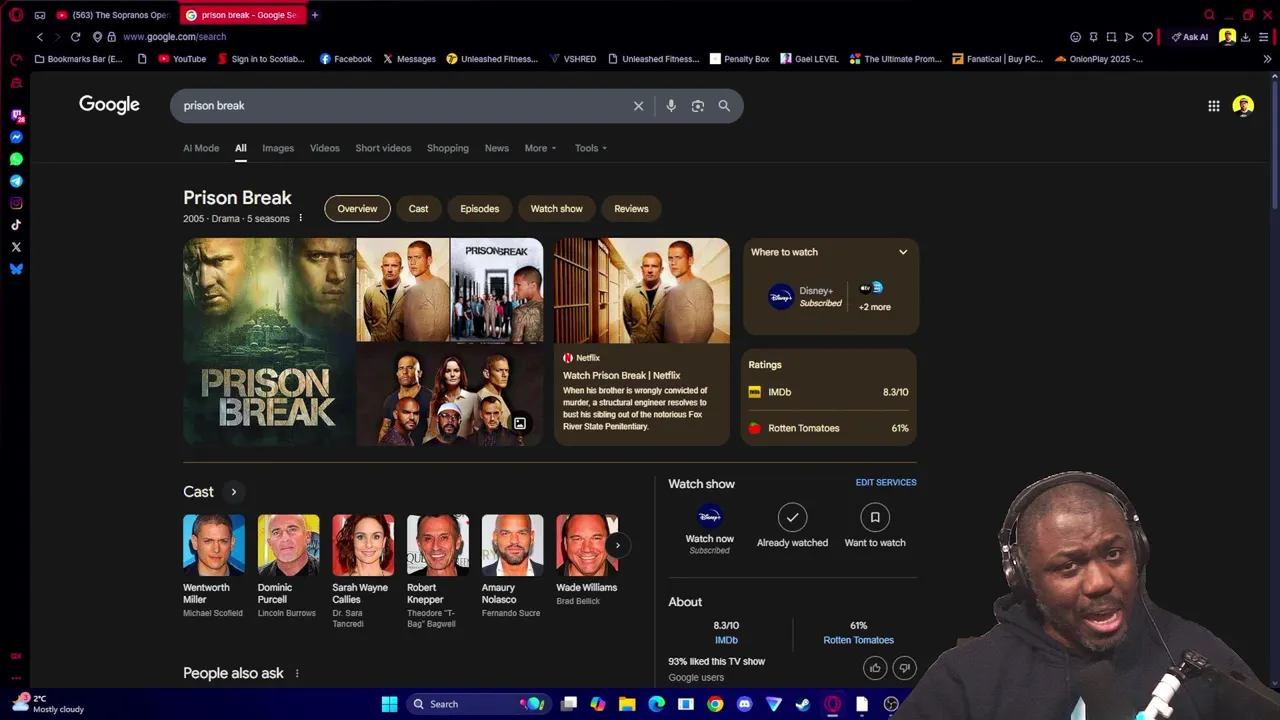Open Instagram in the Opera sidebar

tap(16, 203)
